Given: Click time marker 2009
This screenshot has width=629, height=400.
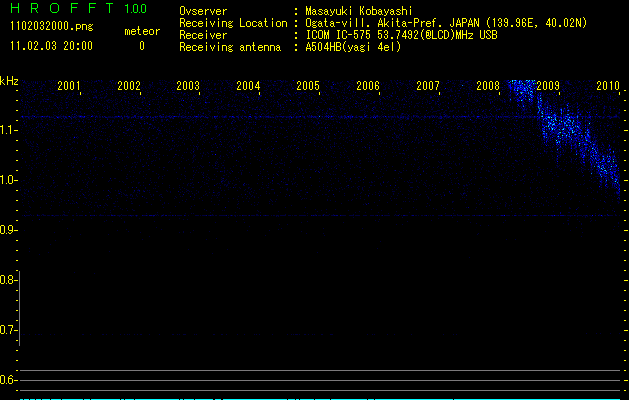Looking at the screenshot, I should 548,86.
